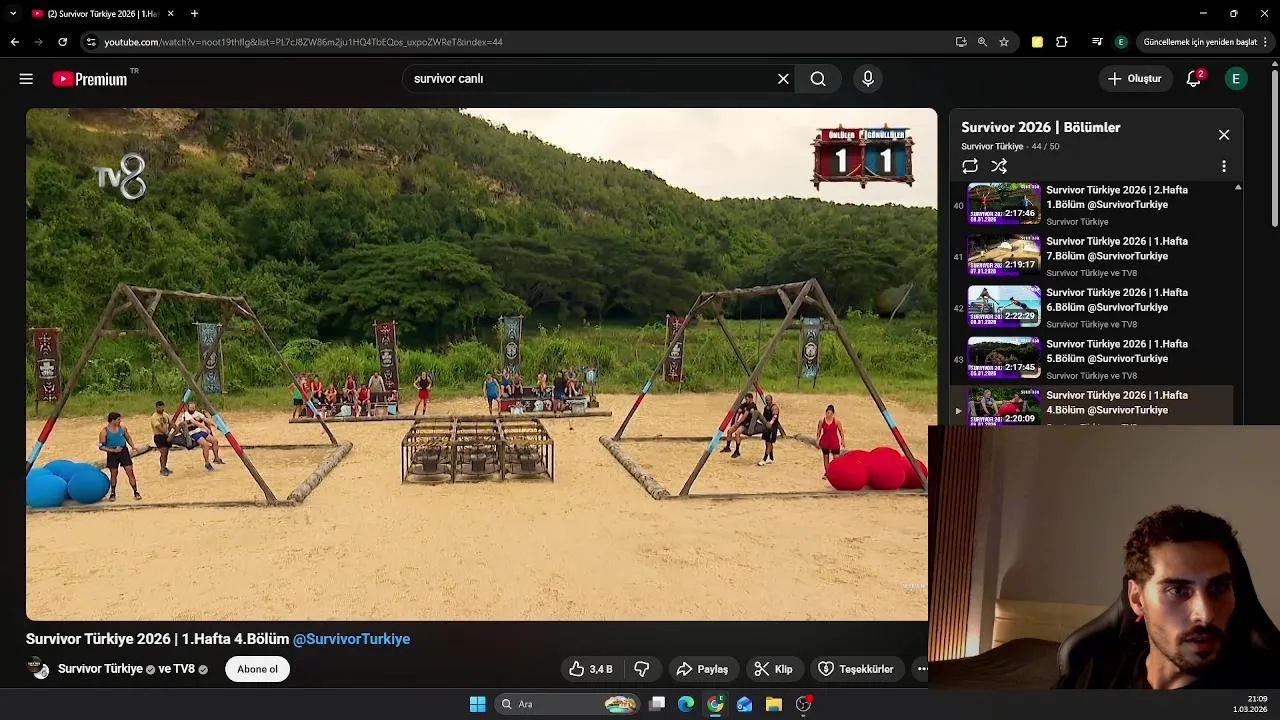Toggle playlist loop
Screen dimensions: 1280x720
pyautogui.click(x=970, y=167)
